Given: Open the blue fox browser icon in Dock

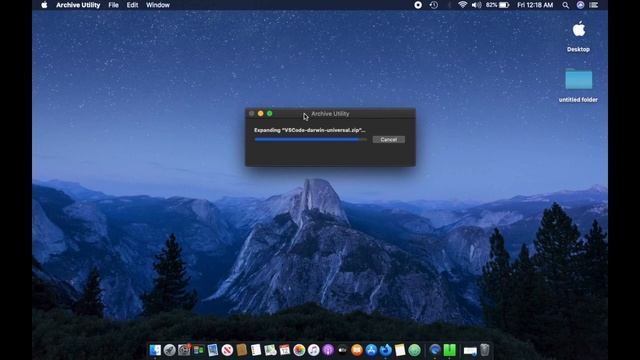Looking at the screenshot, I should click(385, 350).
